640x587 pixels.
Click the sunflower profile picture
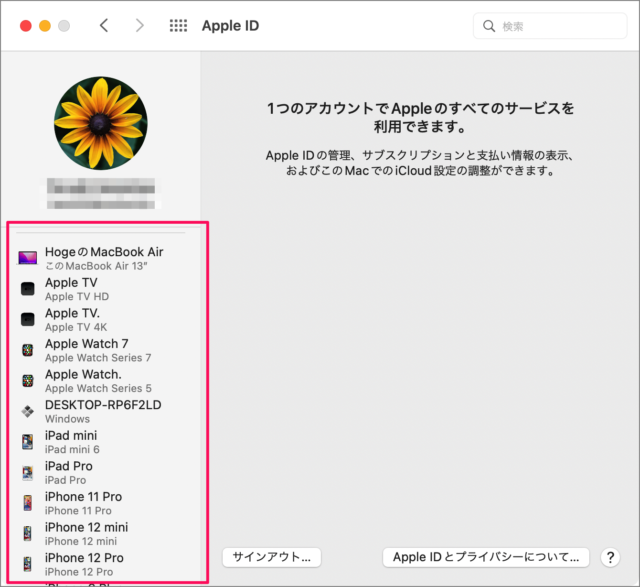pos(101,123)
